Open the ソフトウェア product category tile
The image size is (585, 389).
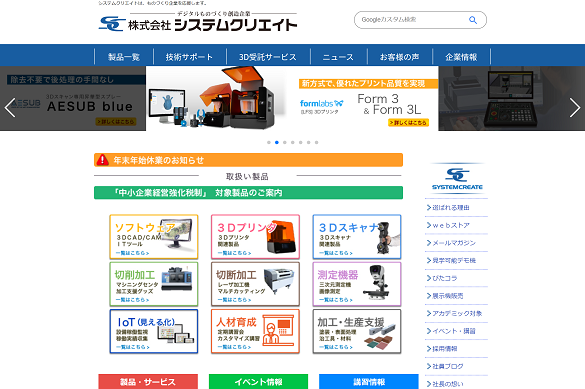pyautogui.click(x=154, y=237)
